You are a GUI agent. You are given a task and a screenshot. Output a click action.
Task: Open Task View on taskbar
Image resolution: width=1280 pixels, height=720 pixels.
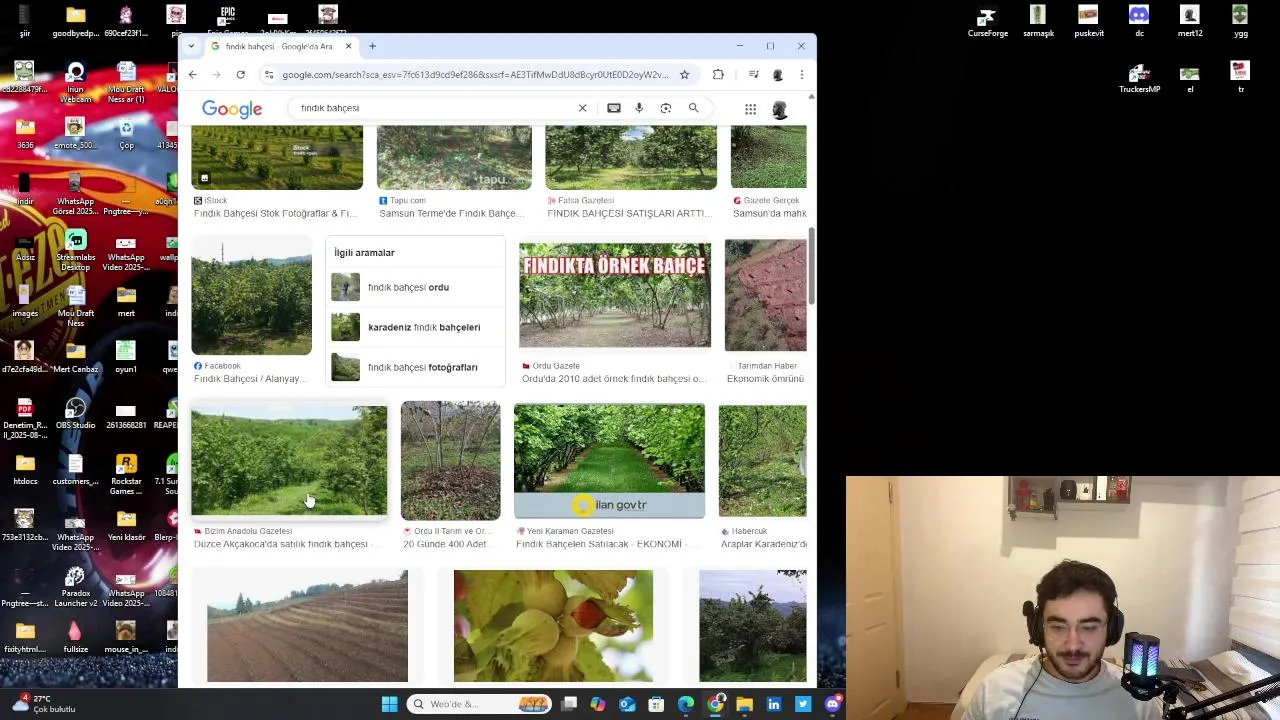(569, 704)
